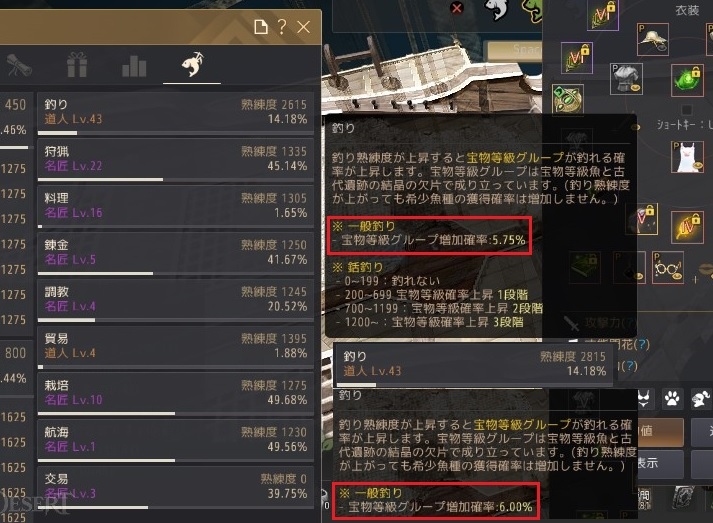Click the white dress costume slot
713x523 pixels.
tap(687, 157)
